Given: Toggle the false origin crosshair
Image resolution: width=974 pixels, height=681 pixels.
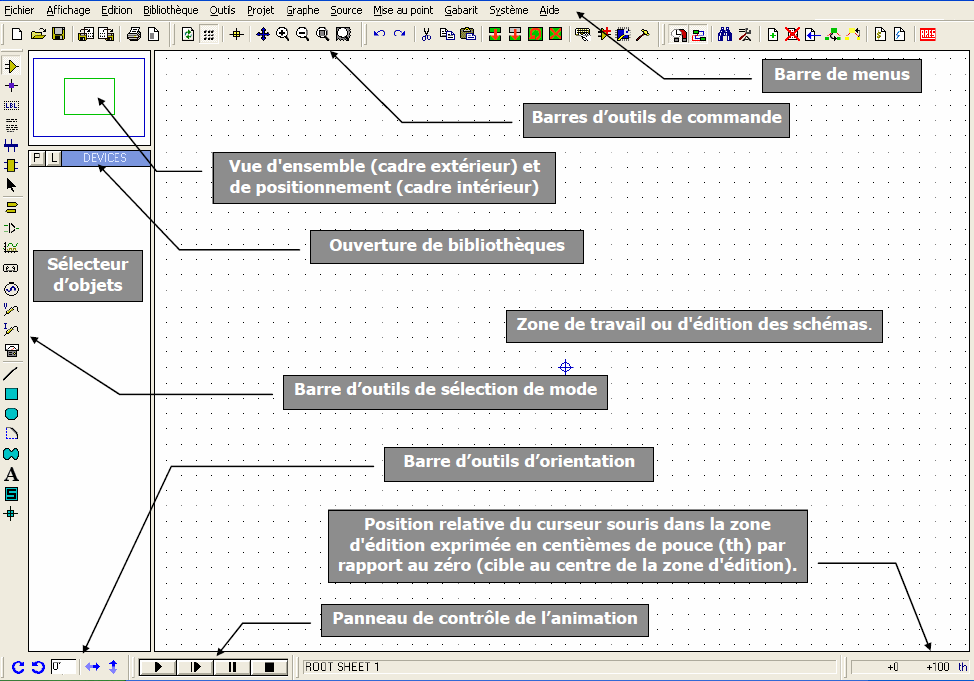Looking at the screenshot, I should (x=236, y=34).
